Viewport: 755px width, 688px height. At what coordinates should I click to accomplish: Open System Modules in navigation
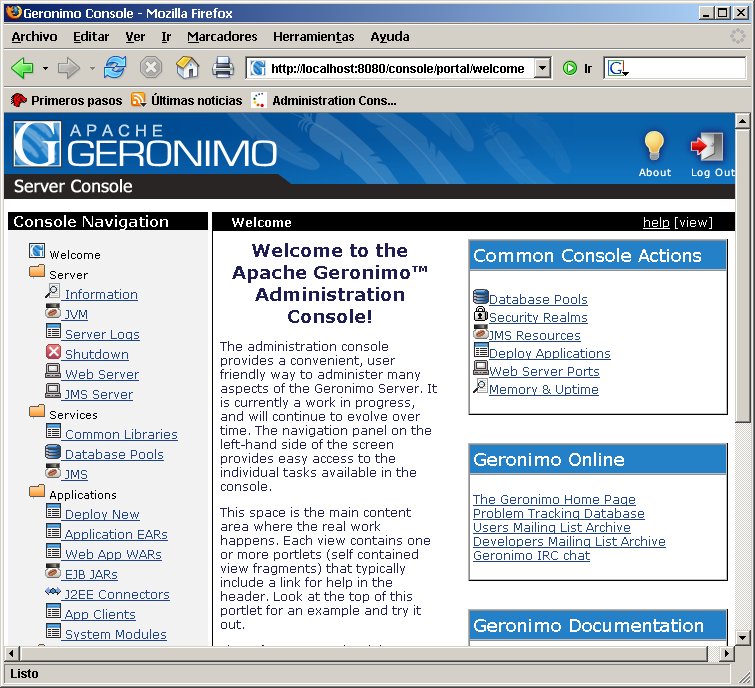tap(116, 634)
